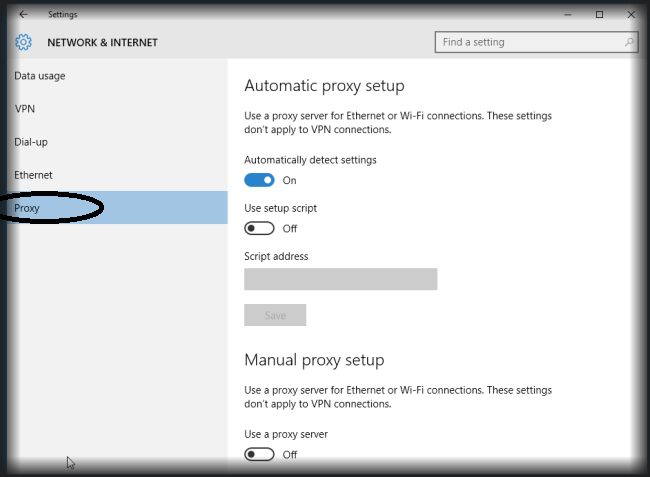Click the magnifier search icon
Viewport: 650px width, 477px height.
(x=629, y=43)
